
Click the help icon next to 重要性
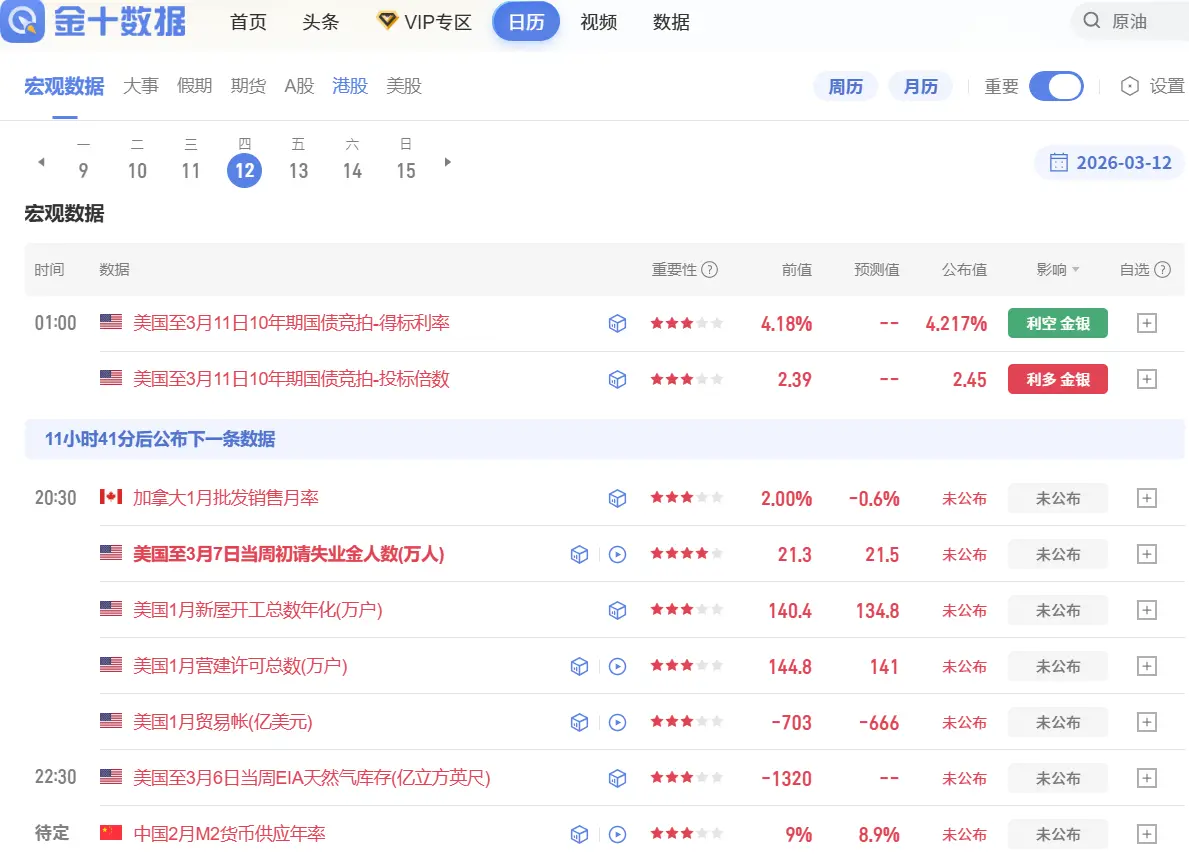(710, 270)
